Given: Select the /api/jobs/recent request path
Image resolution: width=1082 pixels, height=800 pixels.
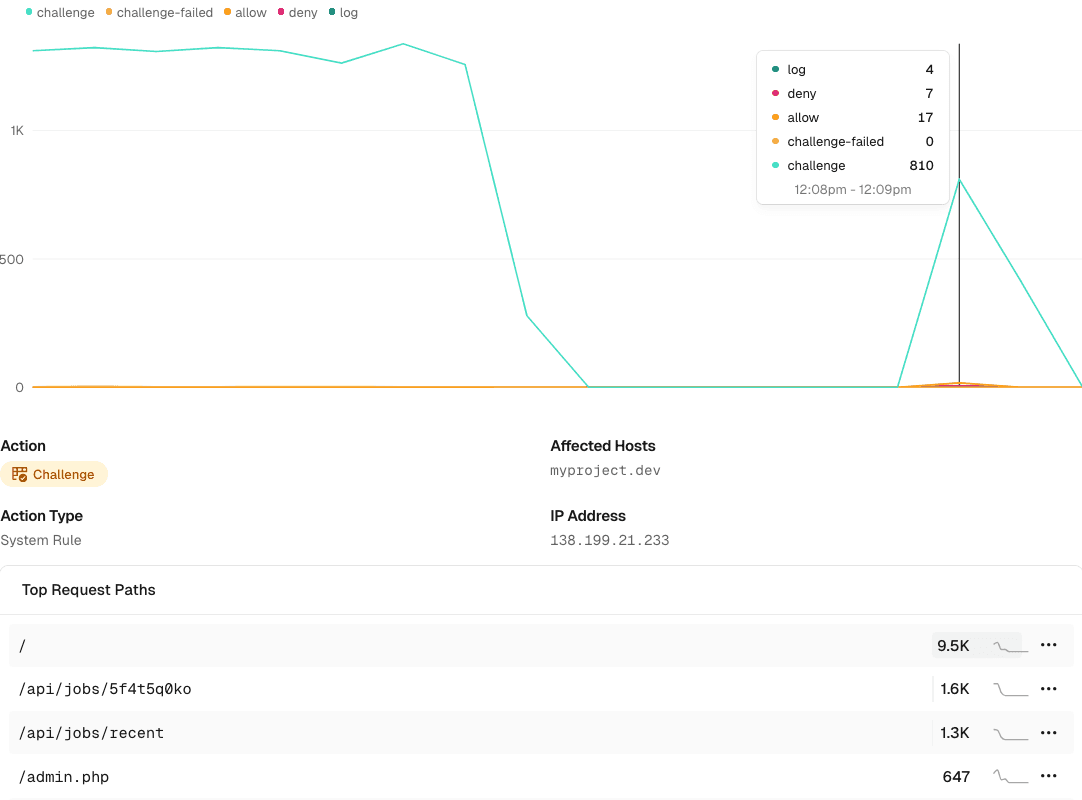Looking at the screenshot, I should 91,733.
